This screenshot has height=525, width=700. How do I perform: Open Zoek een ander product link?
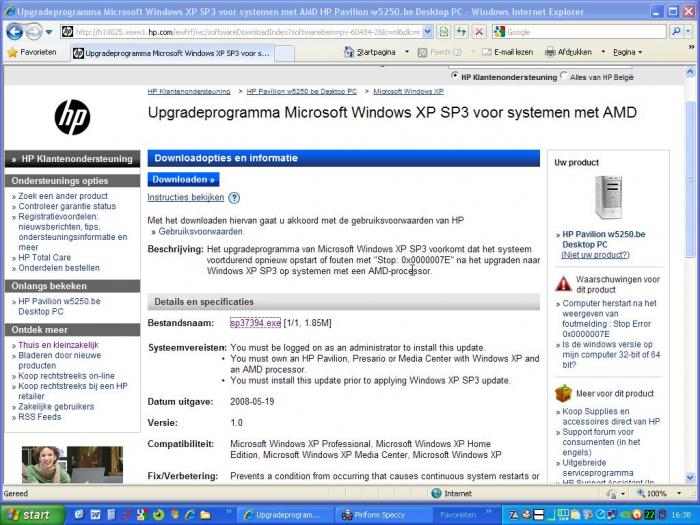(63, 196)
